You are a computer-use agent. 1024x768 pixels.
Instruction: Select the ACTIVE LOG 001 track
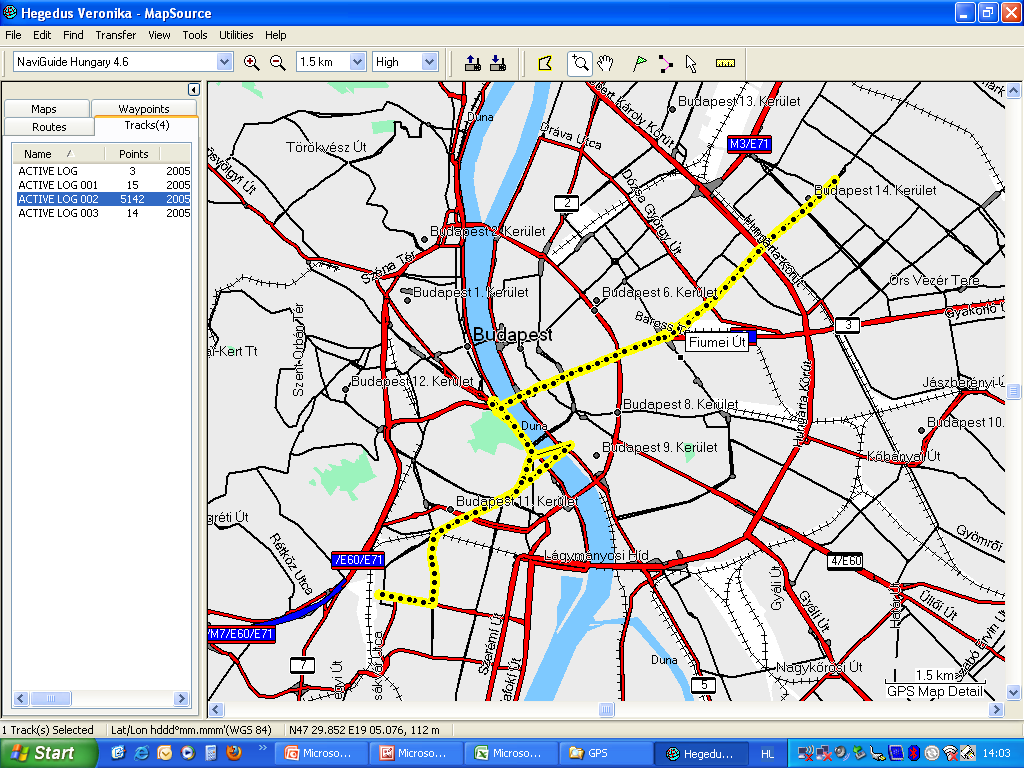104,185
